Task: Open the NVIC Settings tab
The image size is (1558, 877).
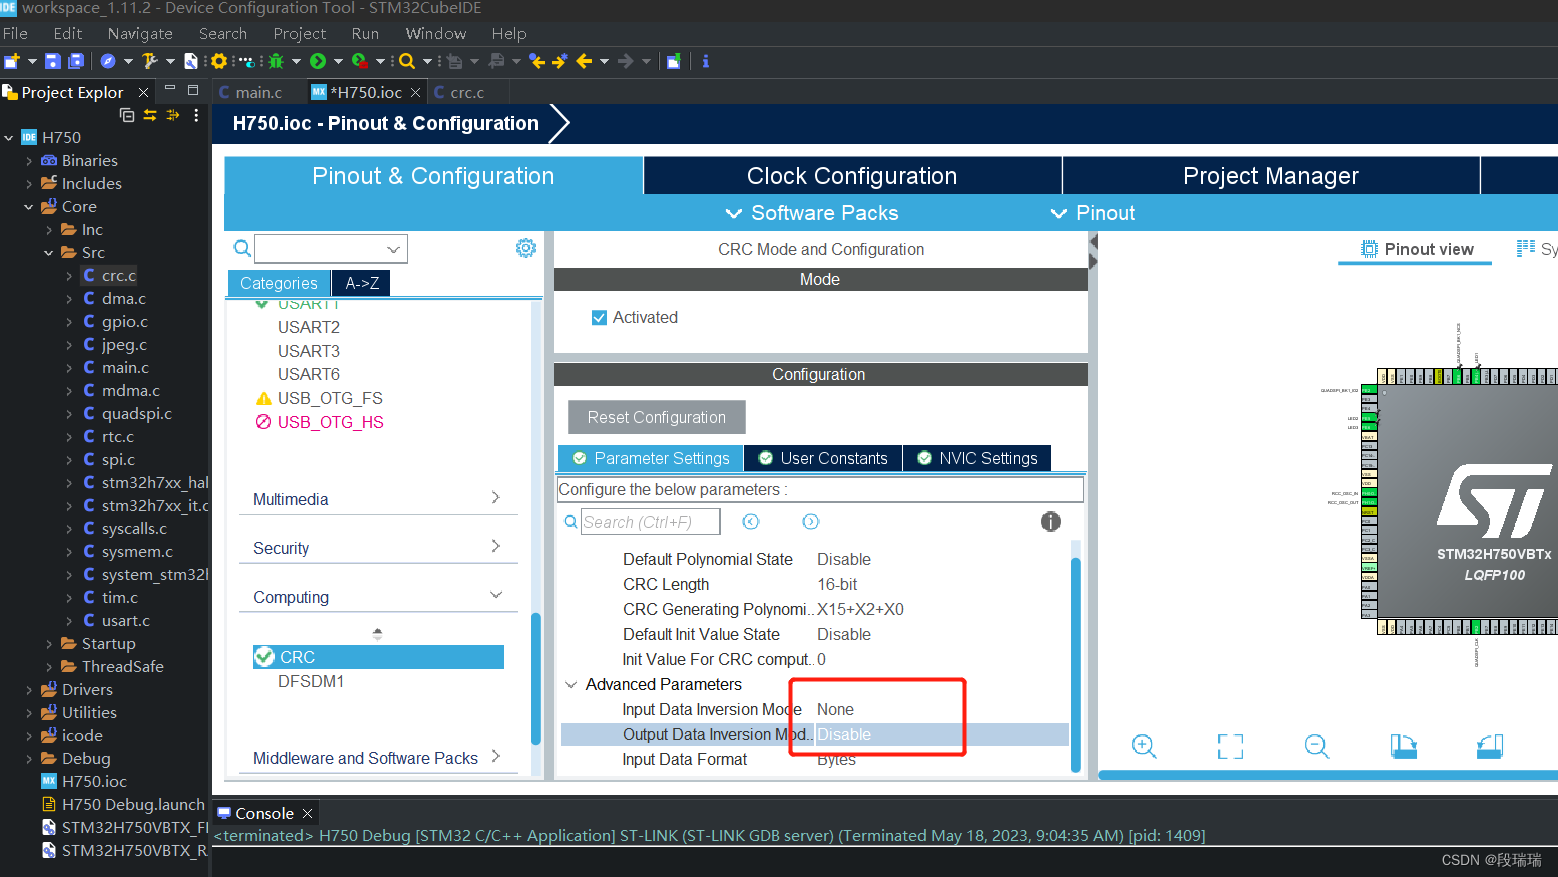Action: tap(977, 457)
